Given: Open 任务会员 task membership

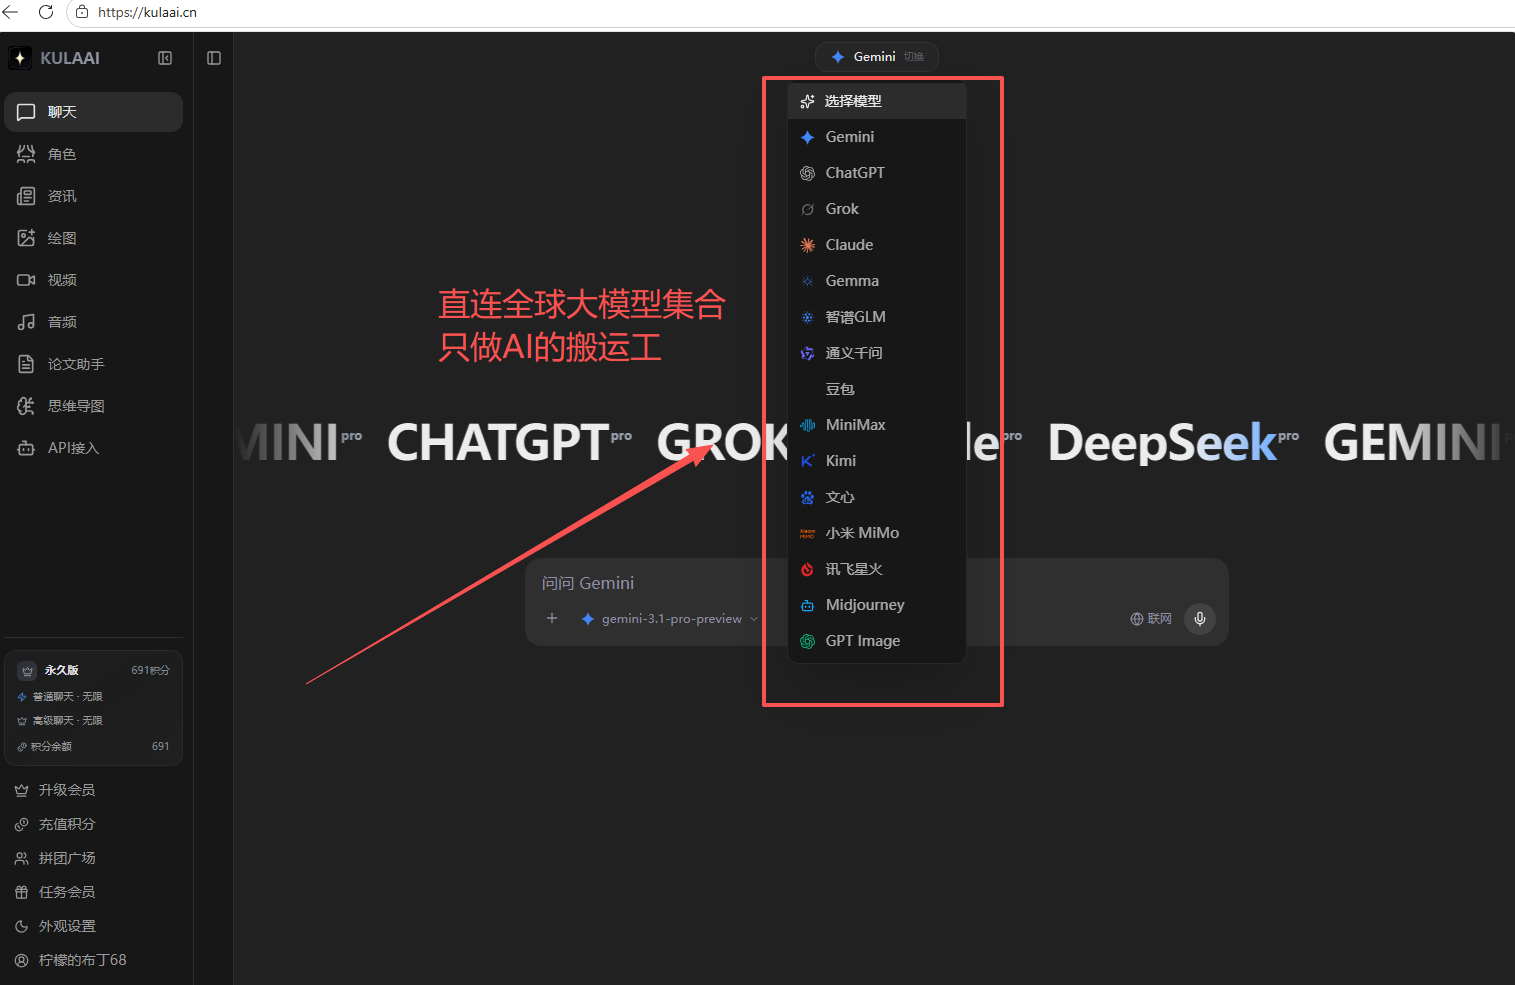Looking at the screenshot, I should pyautogui.click(x=93, y=892).
